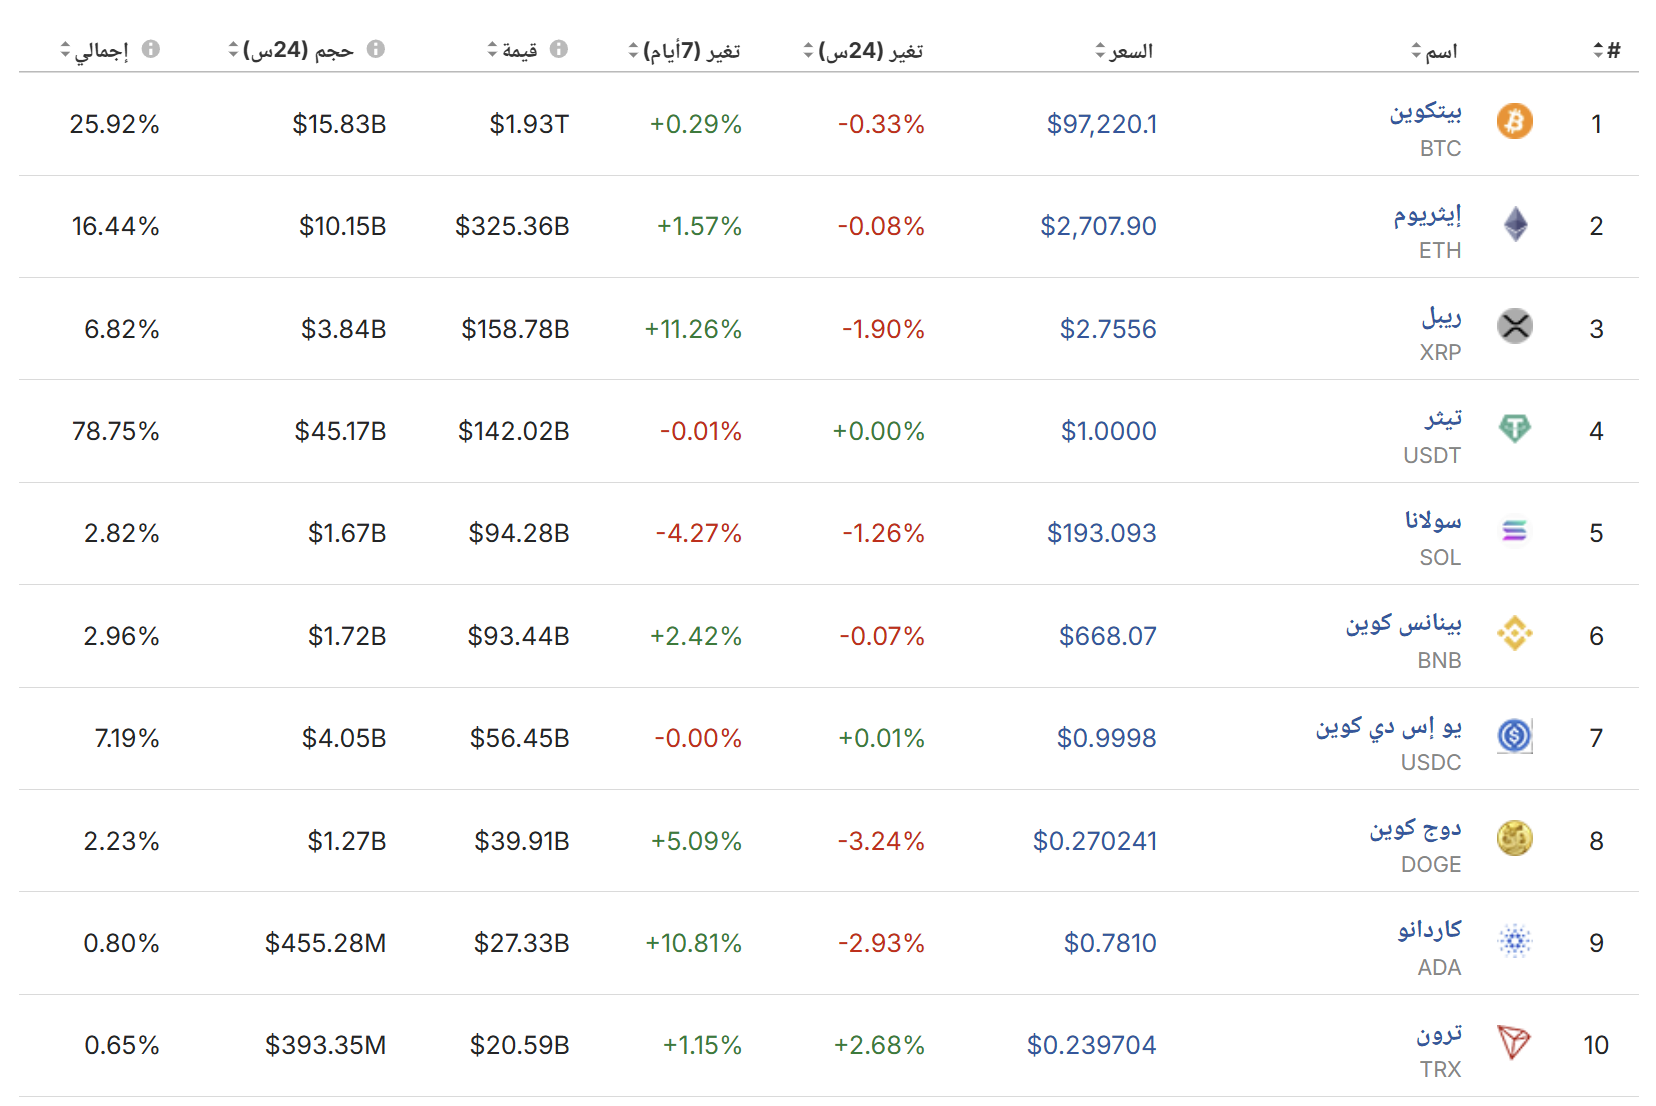Sort by اسم column header
Image resolution: width=1656 pixels, height=1106 pixels.
(1434, 50)
